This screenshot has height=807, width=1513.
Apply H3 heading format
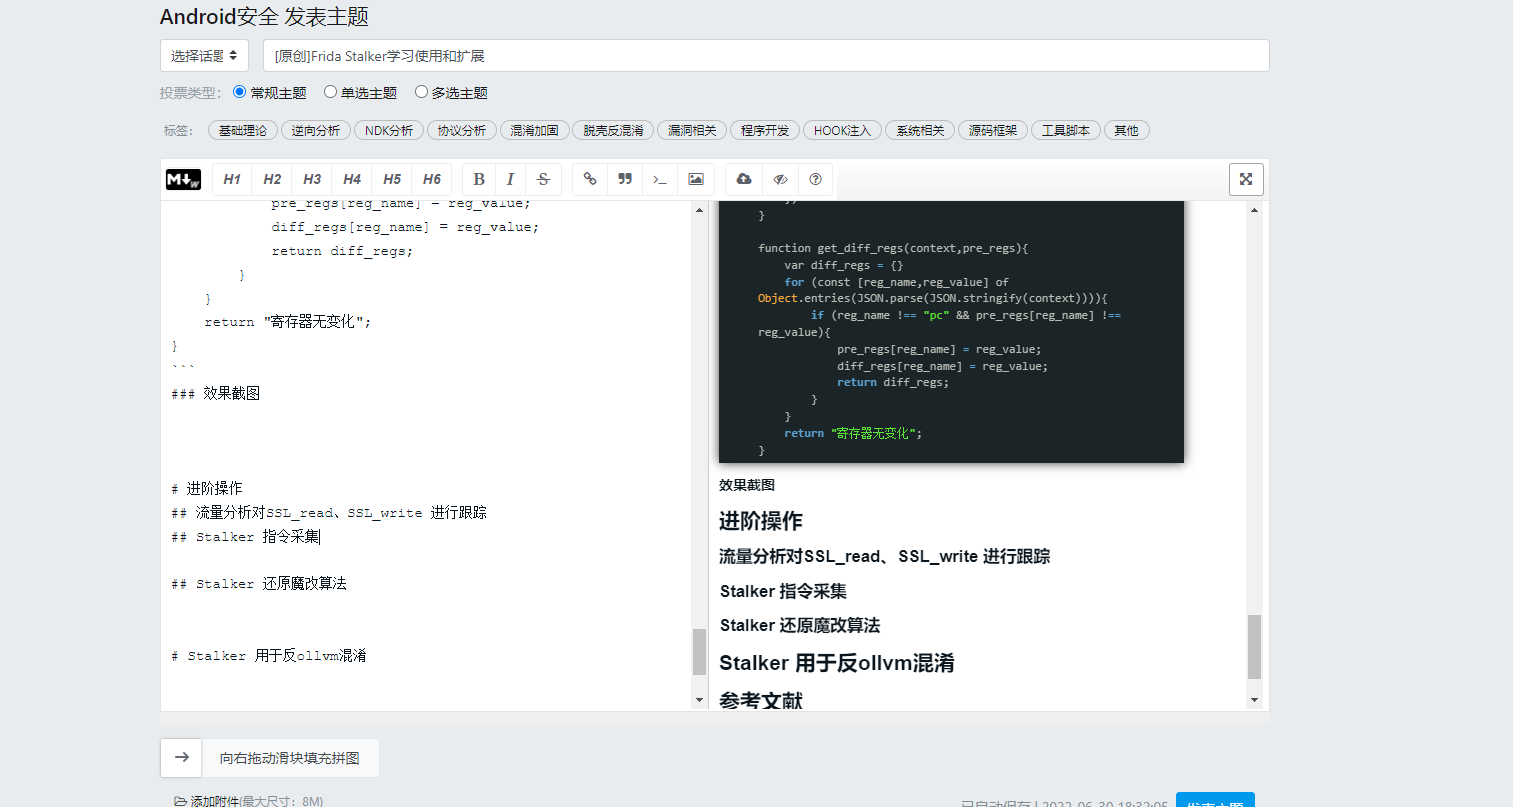pyautogui.click(x=312, y=179)
